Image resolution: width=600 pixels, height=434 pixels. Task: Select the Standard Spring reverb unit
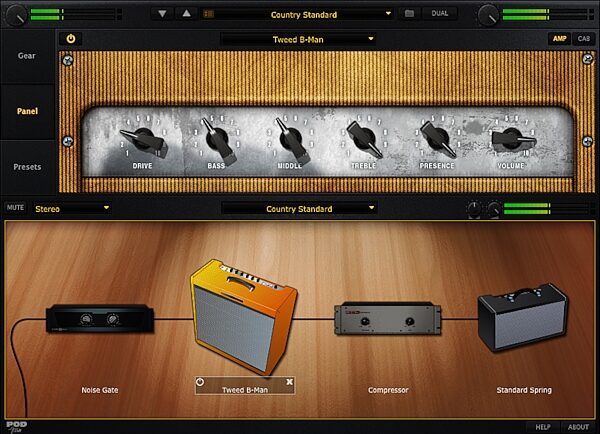523,317
